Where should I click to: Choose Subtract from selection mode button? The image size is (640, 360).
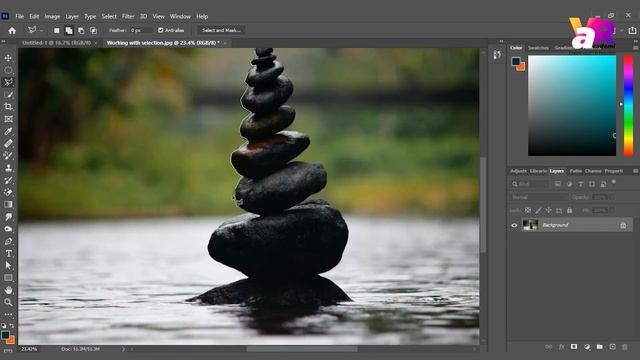tap(81, 30)
